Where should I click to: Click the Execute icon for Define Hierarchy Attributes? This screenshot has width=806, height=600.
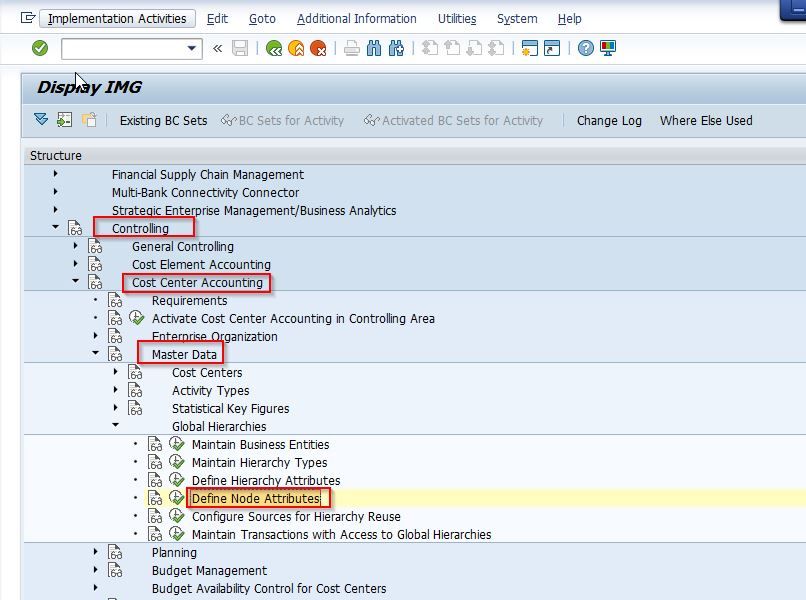(x=176, y=480)
